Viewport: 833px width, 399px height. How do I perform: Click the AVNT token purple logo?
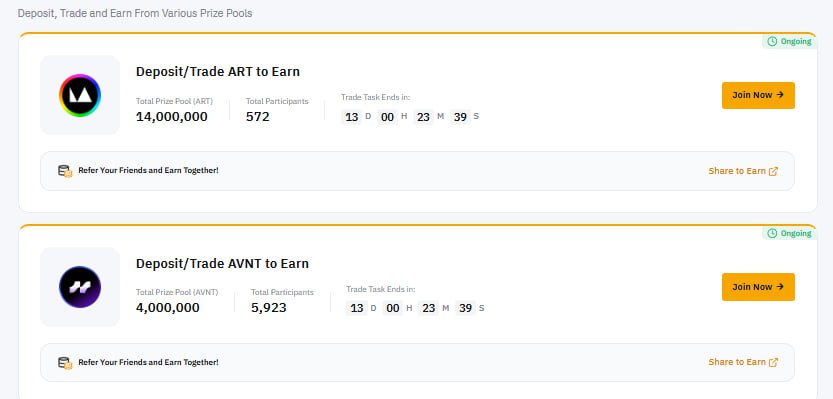[x=80, y=287]
